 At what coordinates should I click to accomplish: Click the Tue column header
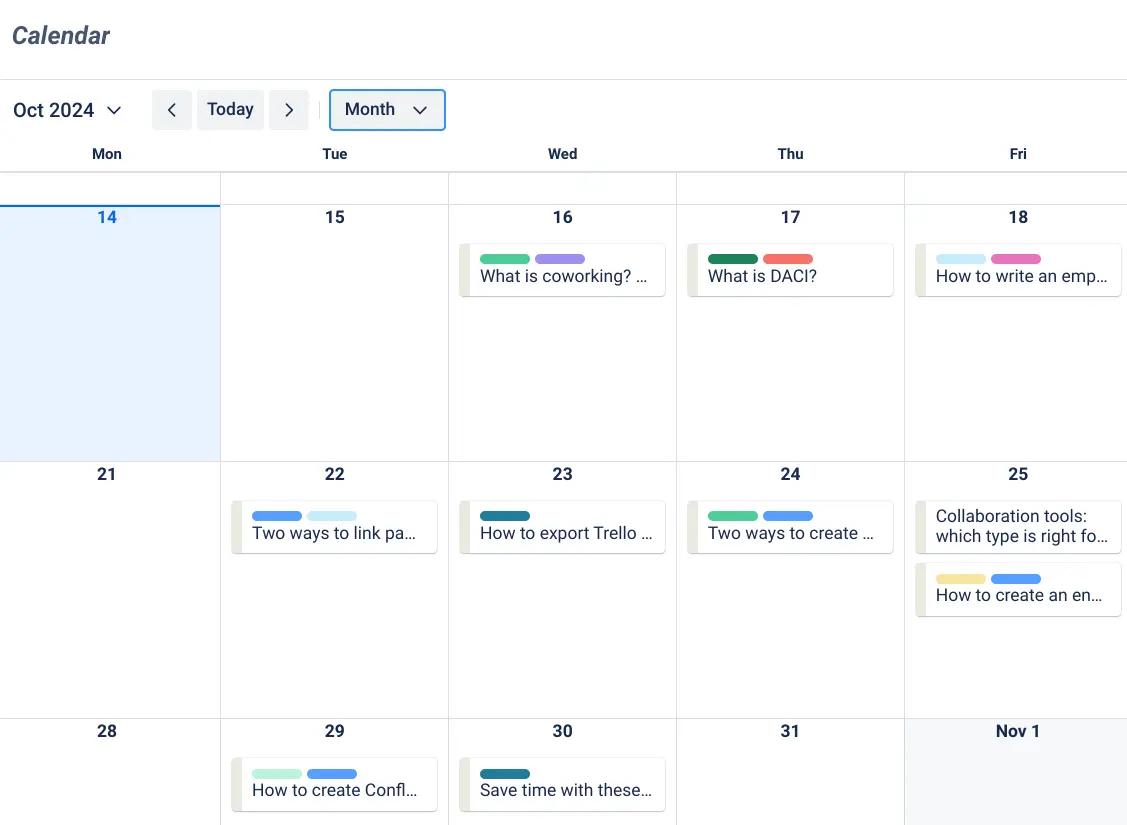334,154
